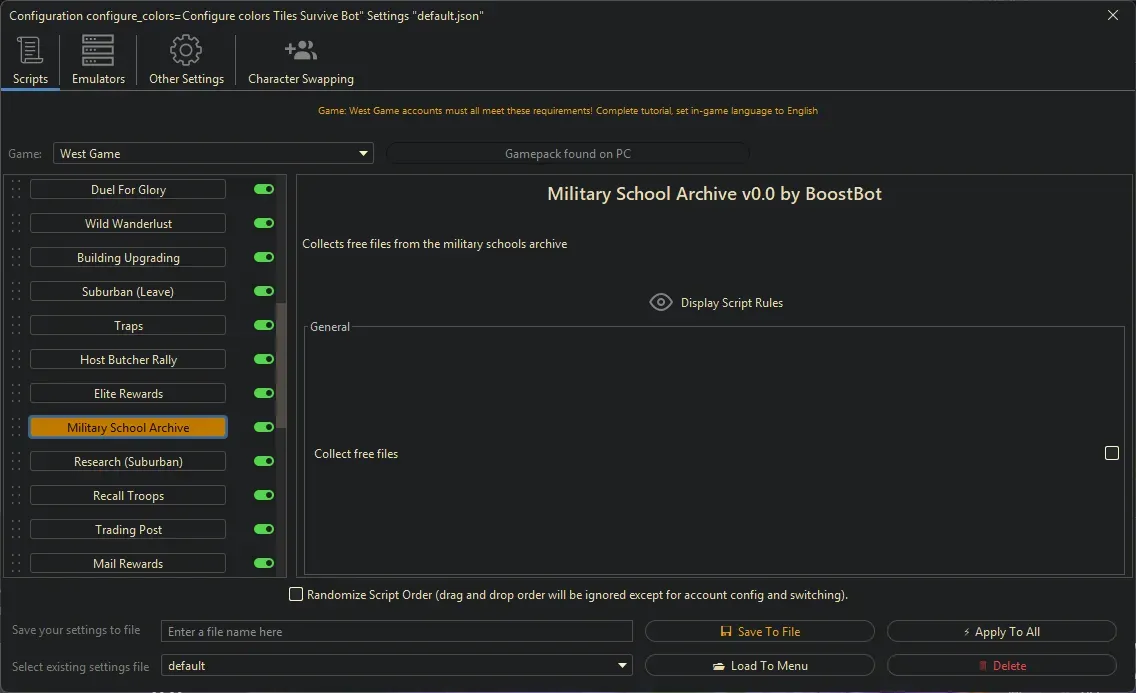The width and height of the screenshot is (1136, 693).
Task: Click the Scripts notepad icon
Action: click(30, 48)
